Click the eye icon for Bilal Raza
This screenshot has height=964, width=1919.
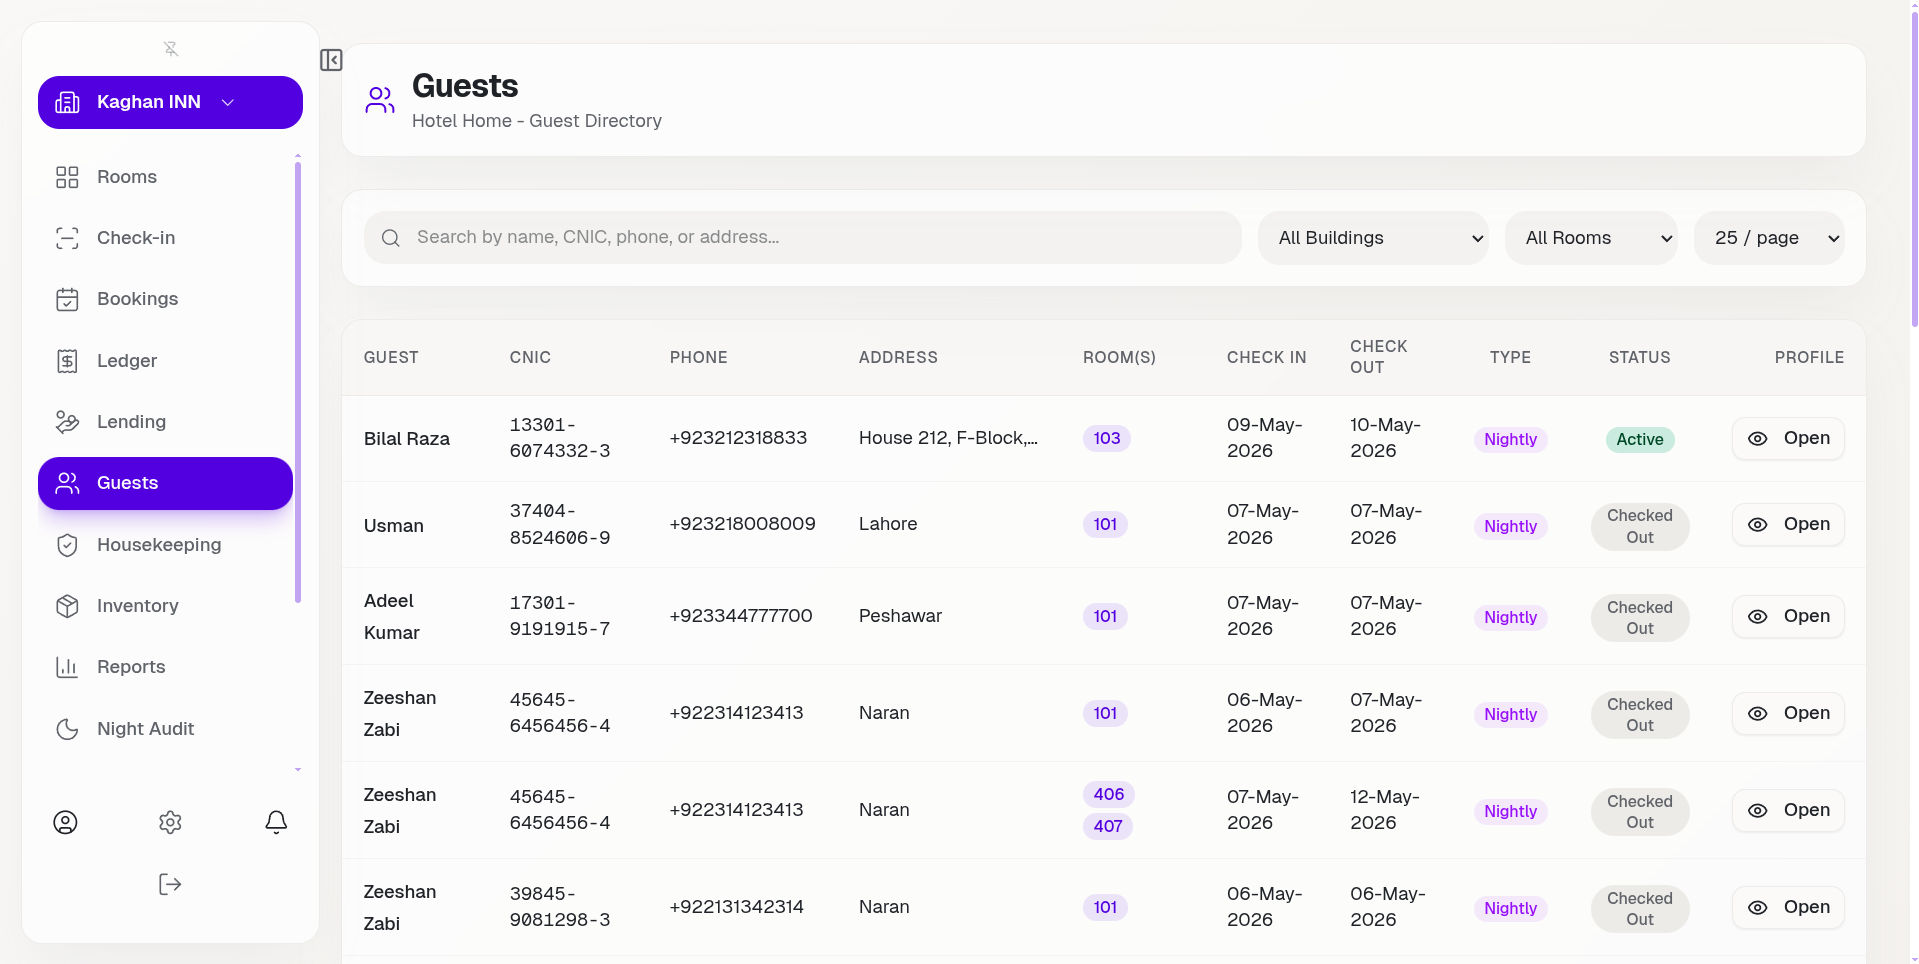(1757, 439)
